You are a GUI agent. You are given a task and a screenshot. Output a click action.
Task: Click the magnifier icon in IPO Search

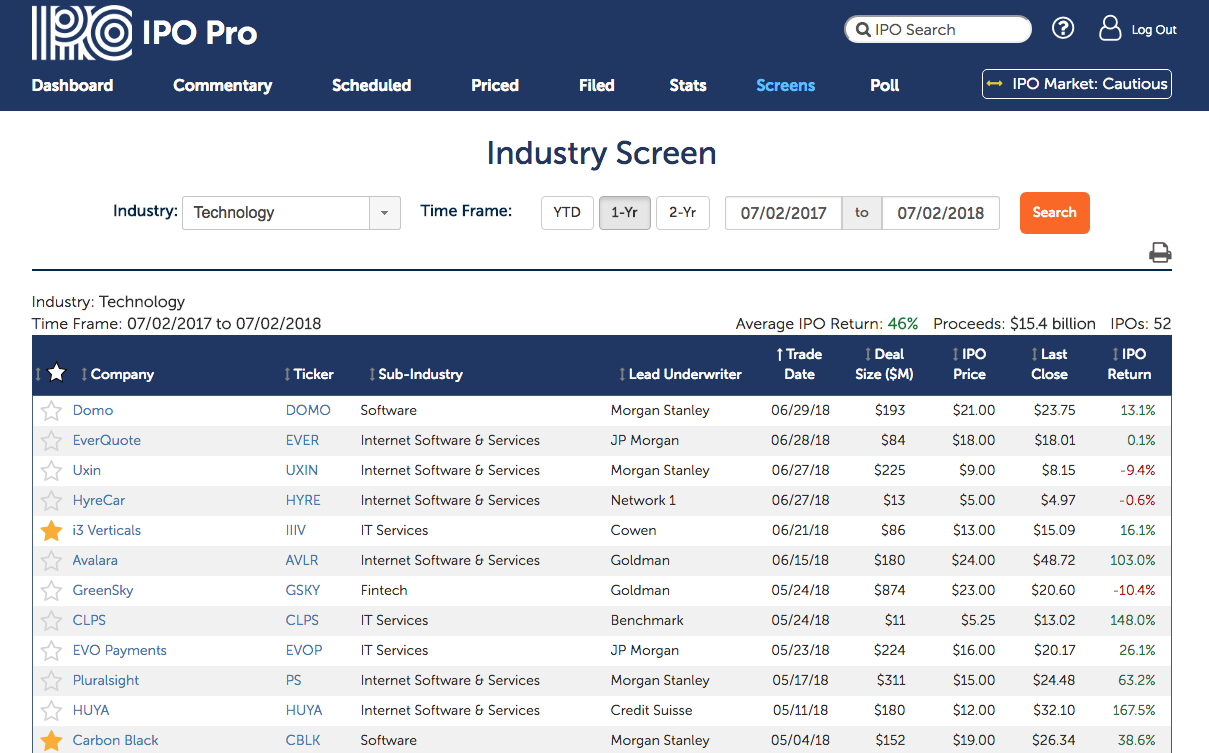click(861, 30)
